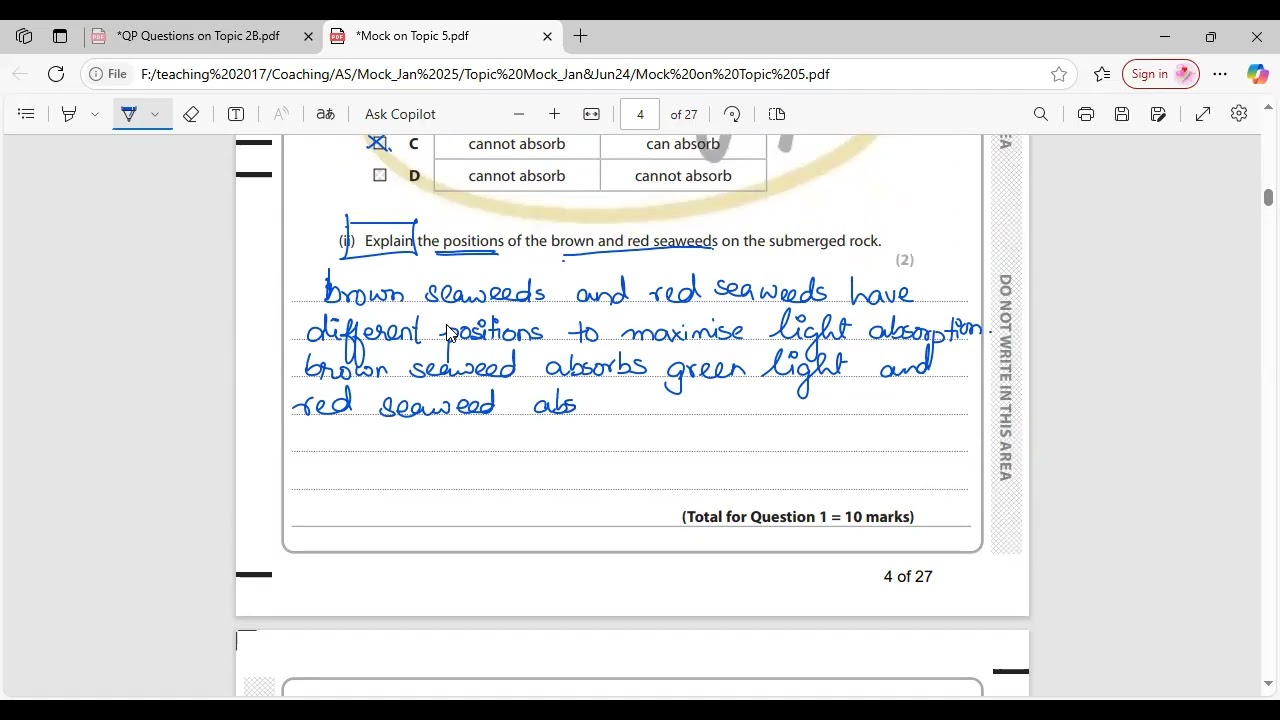Open the Copilot sidebar icon

1257,74
